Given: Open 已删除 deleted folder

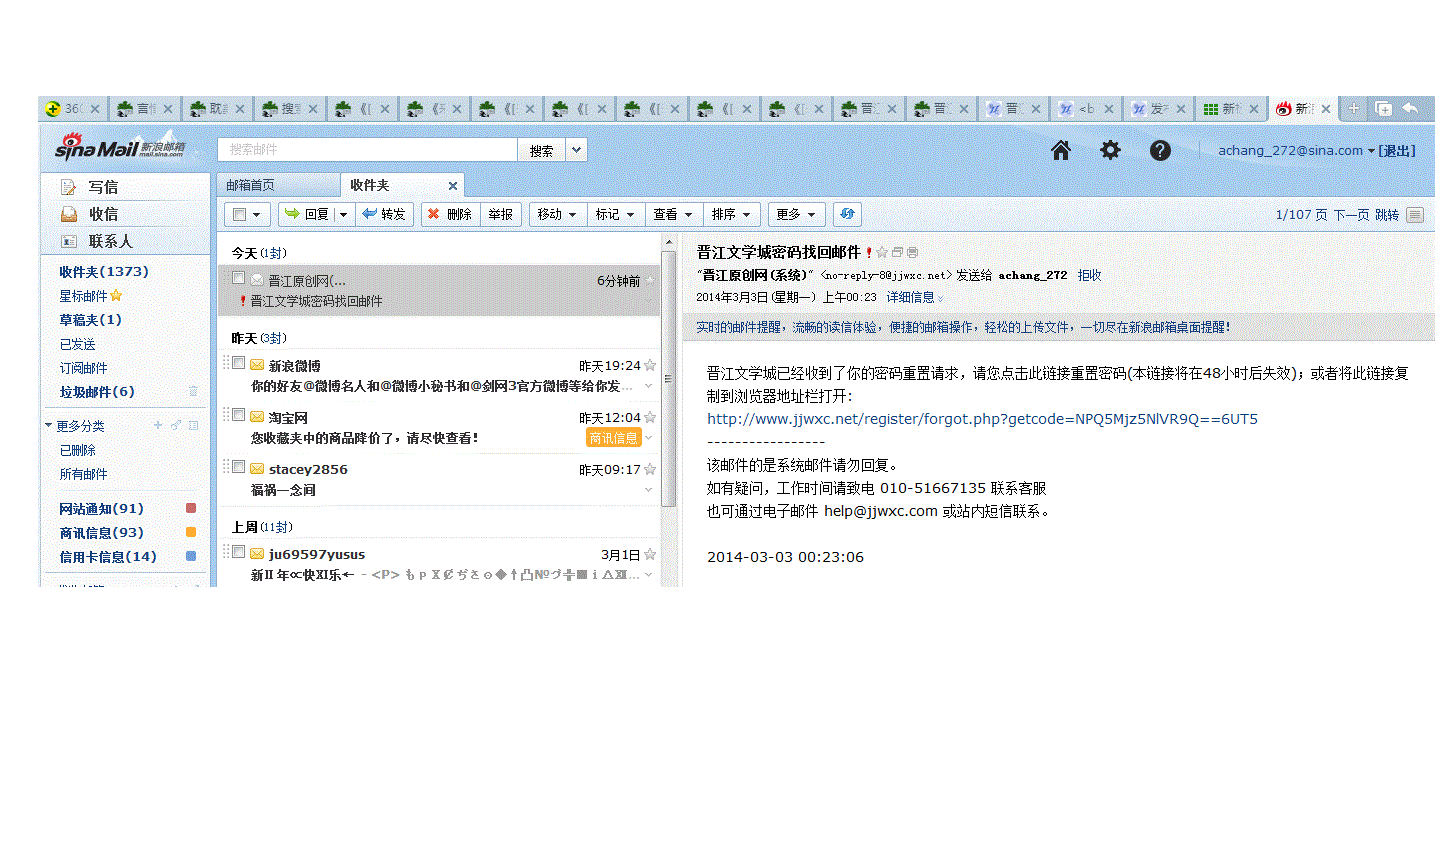Looking at the screenshot, I should coord(77,450).
